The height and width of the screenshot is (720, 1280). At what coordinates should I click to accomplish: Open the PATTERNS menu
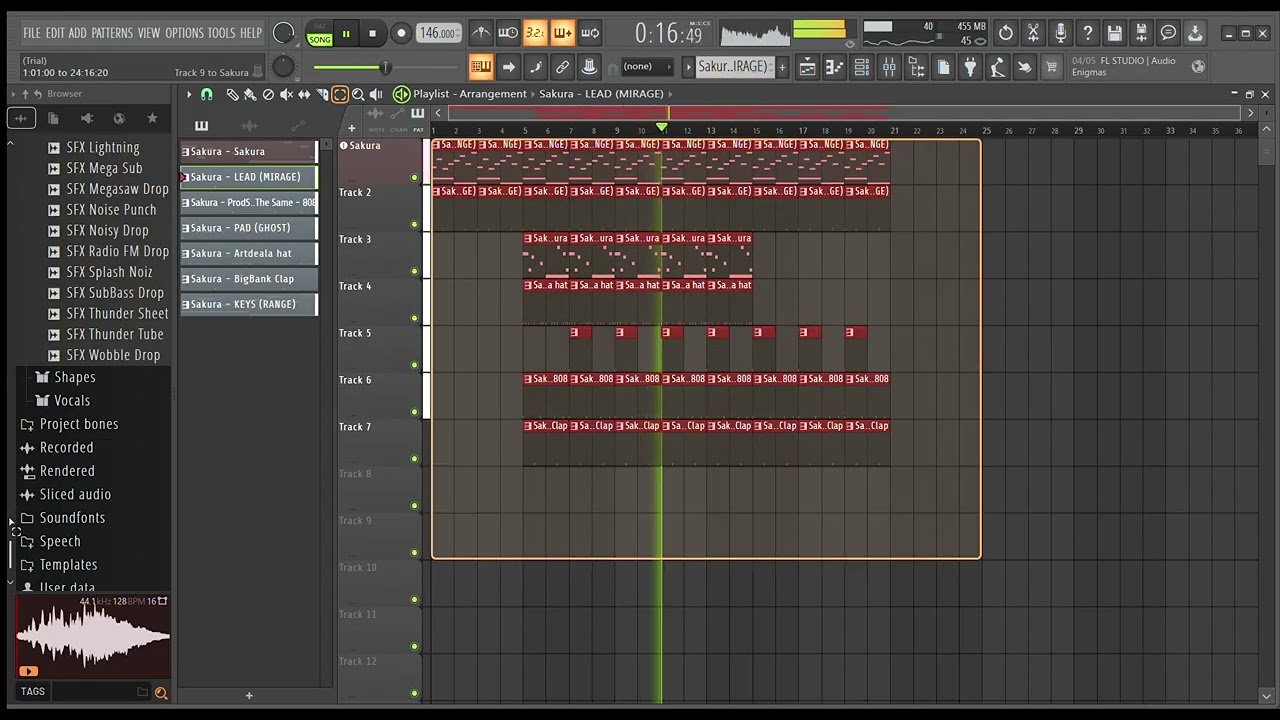(x=112, y=33)
